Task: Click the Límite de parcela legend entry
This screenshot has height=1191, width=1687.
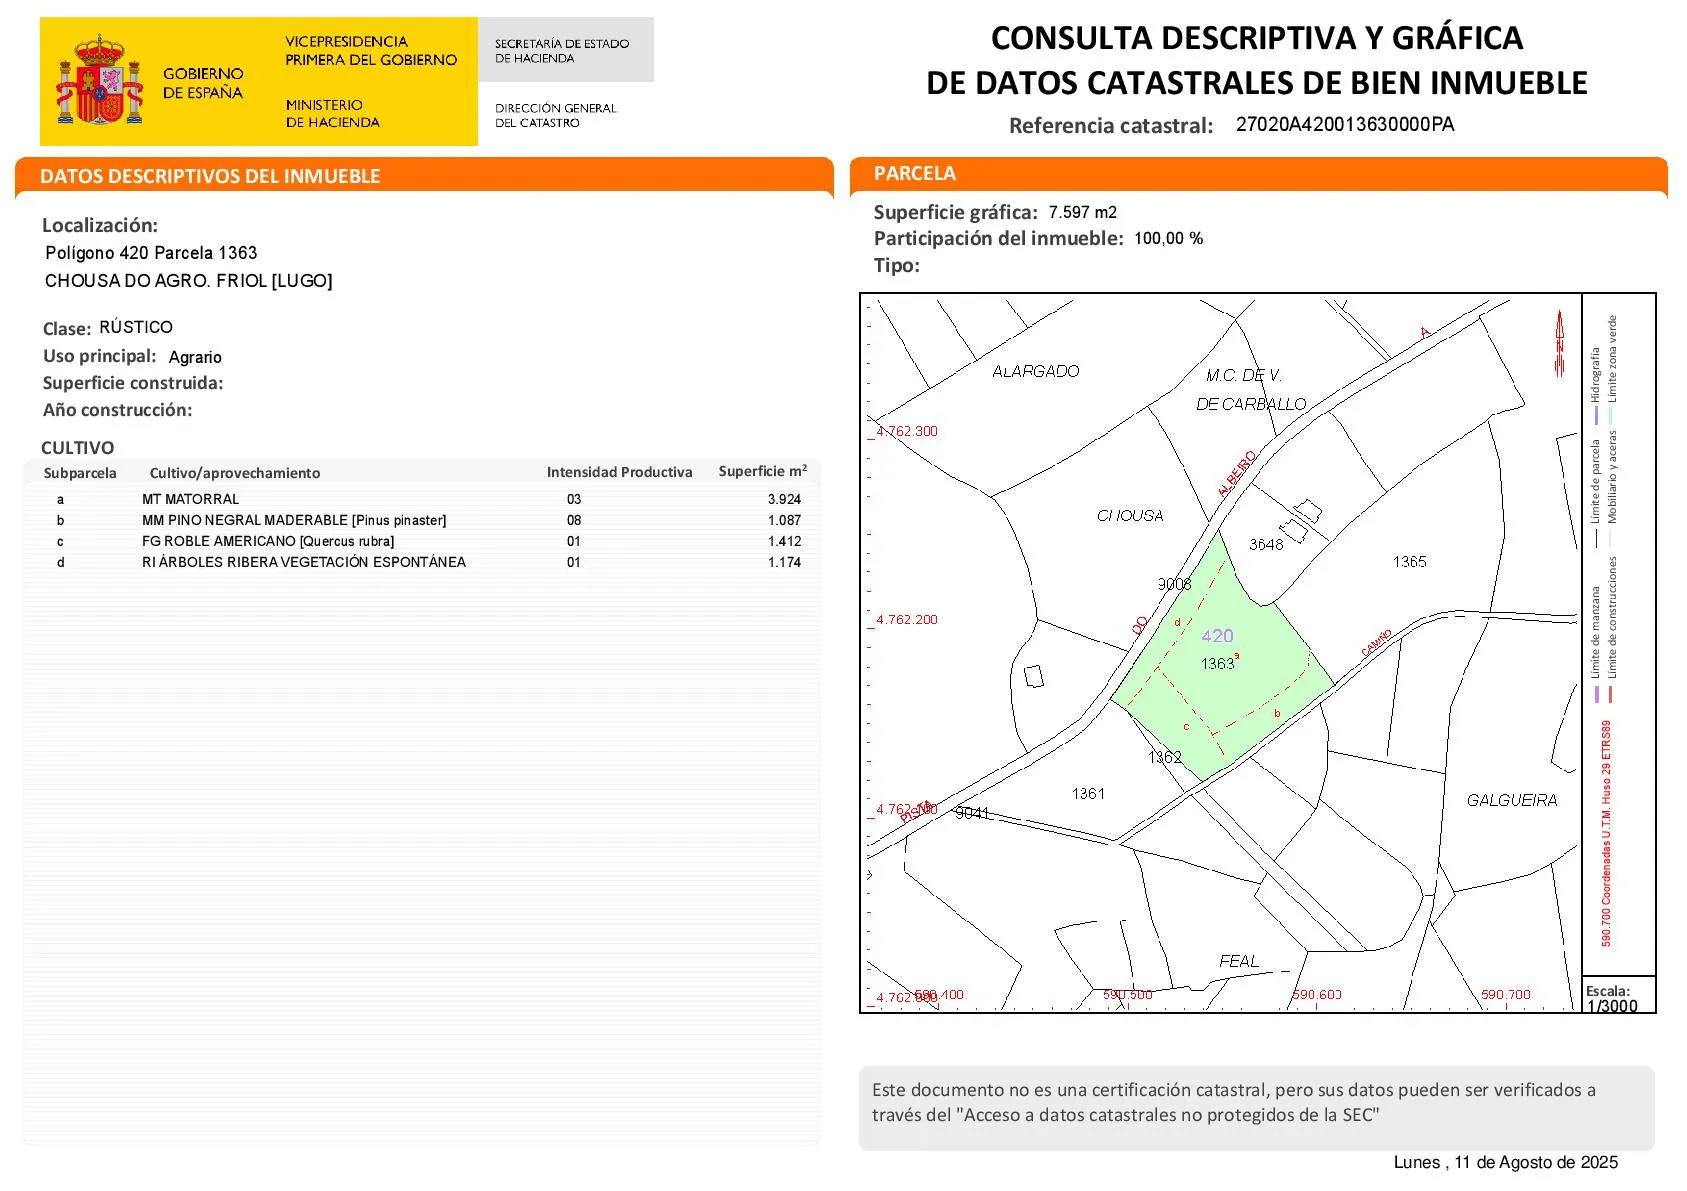Action: 1597,493
